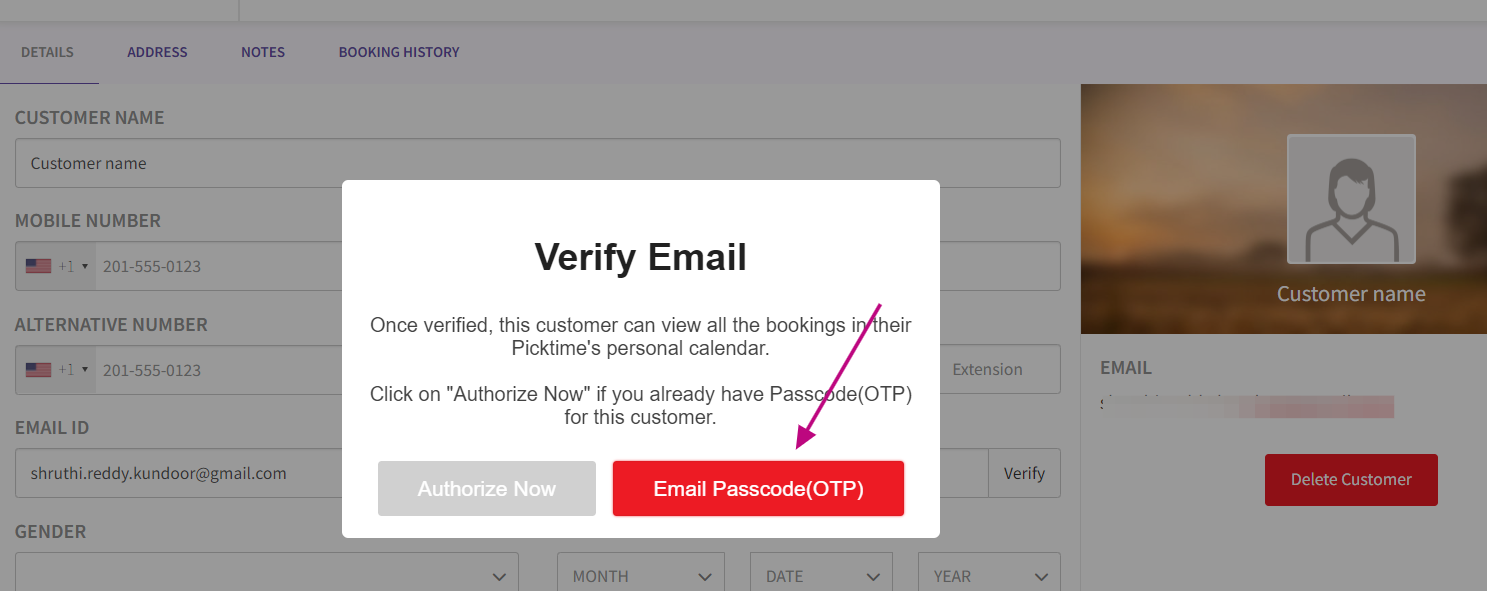1487x591 pixels.
Task: Expand the Gender dropdown
Action: (x=266, y=576)
